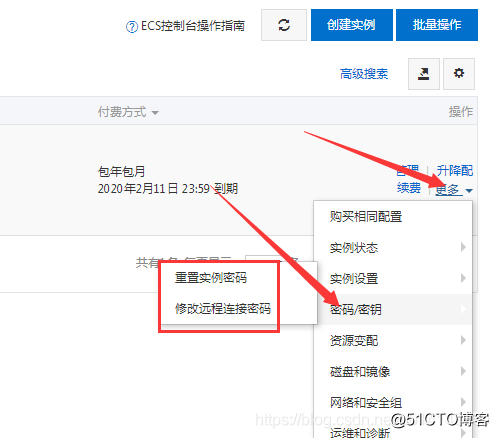The image size is (499, 438).
Task: Choose 修改远程连接密码 option
Action: (223, 309)
